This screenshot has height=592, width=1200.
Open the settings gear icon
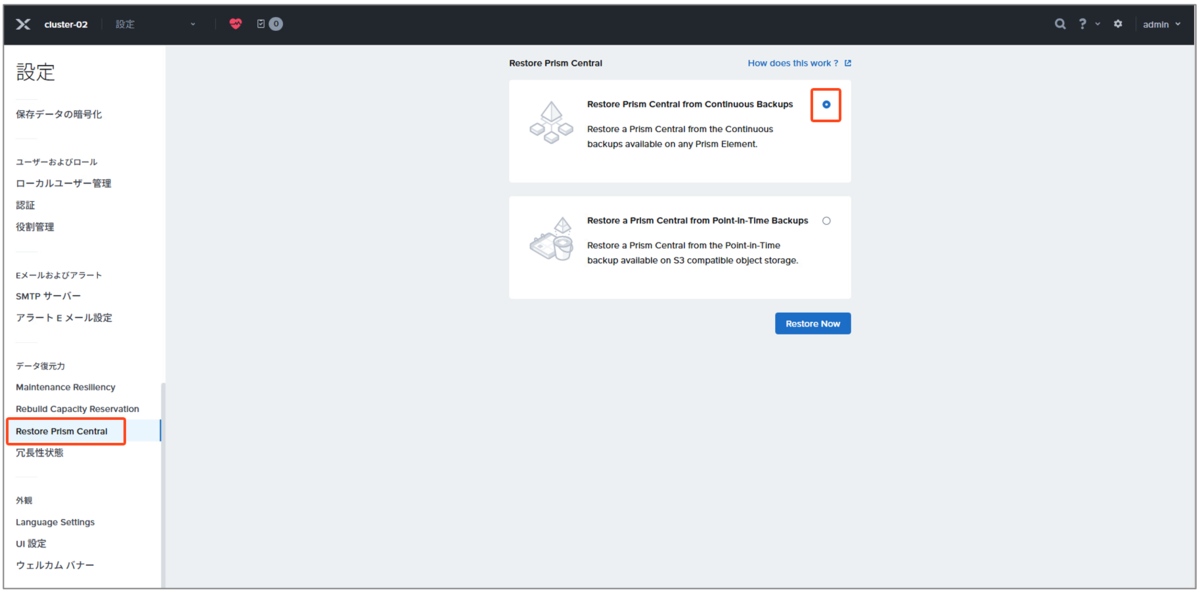coord(1118,24)
